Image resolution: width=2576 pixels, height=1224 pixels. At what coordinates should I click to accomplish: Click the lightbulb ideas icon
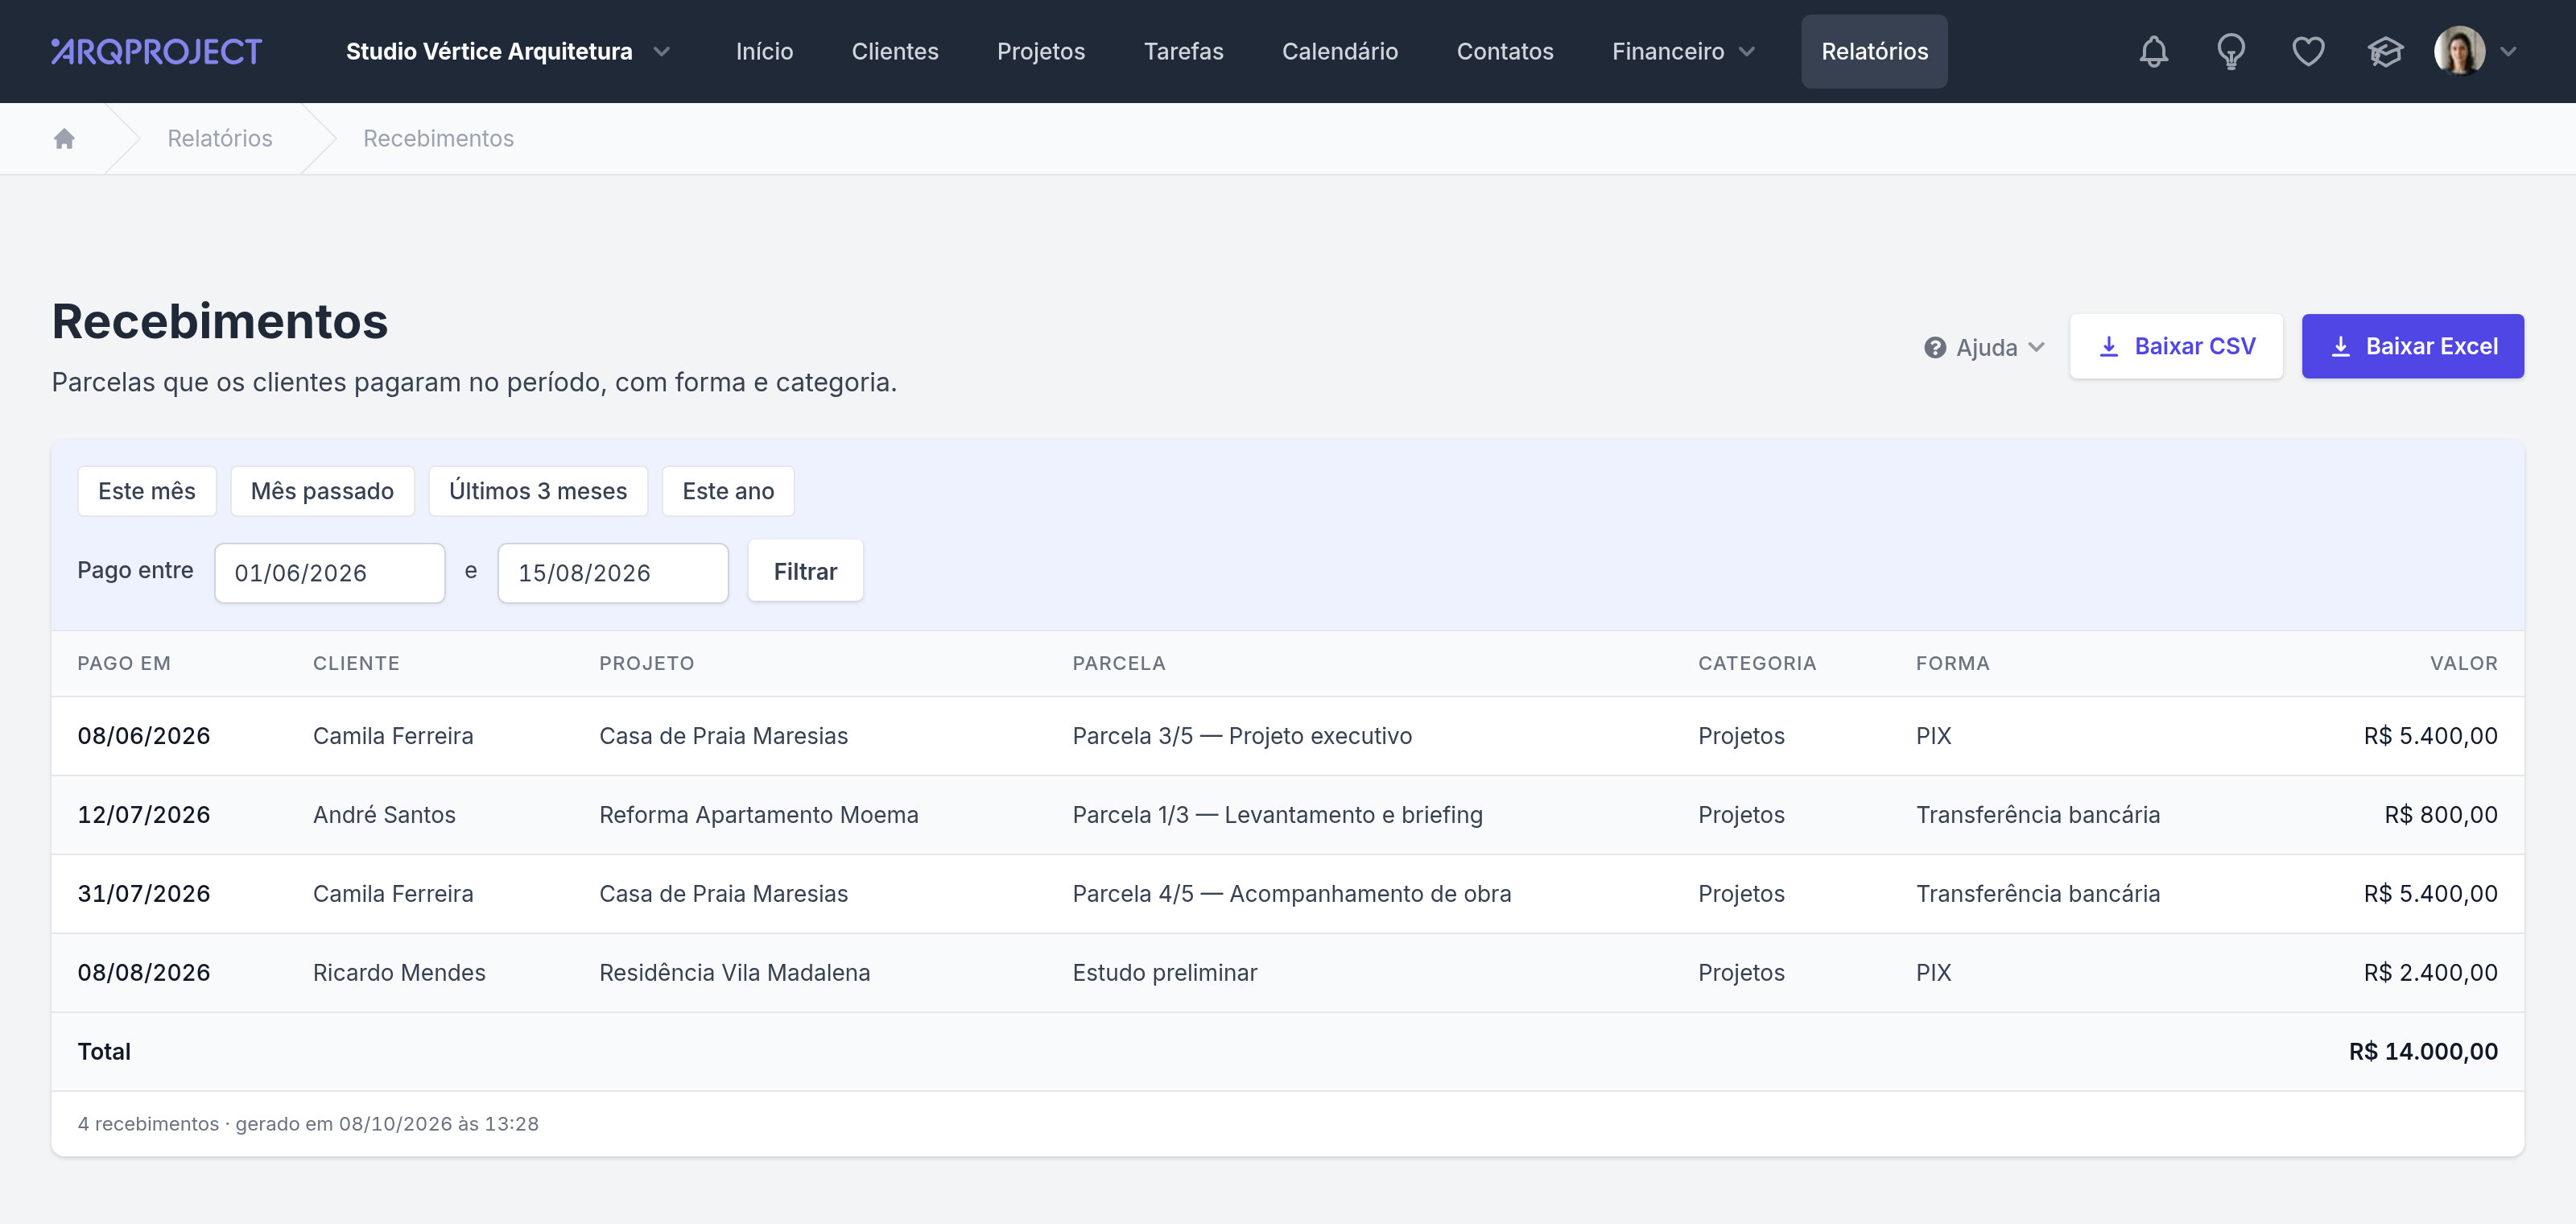click(2230, 51)
